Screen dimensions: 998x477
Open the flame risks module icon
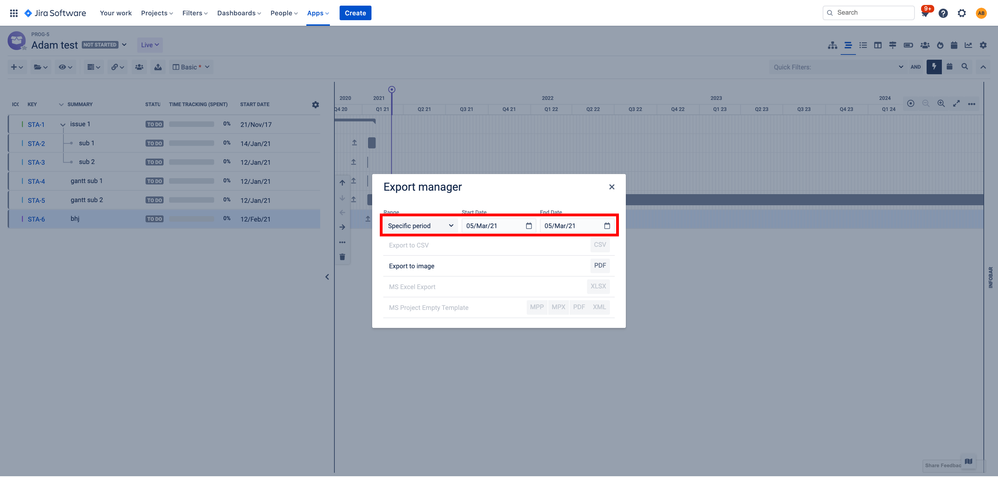[x=939, y=45]
